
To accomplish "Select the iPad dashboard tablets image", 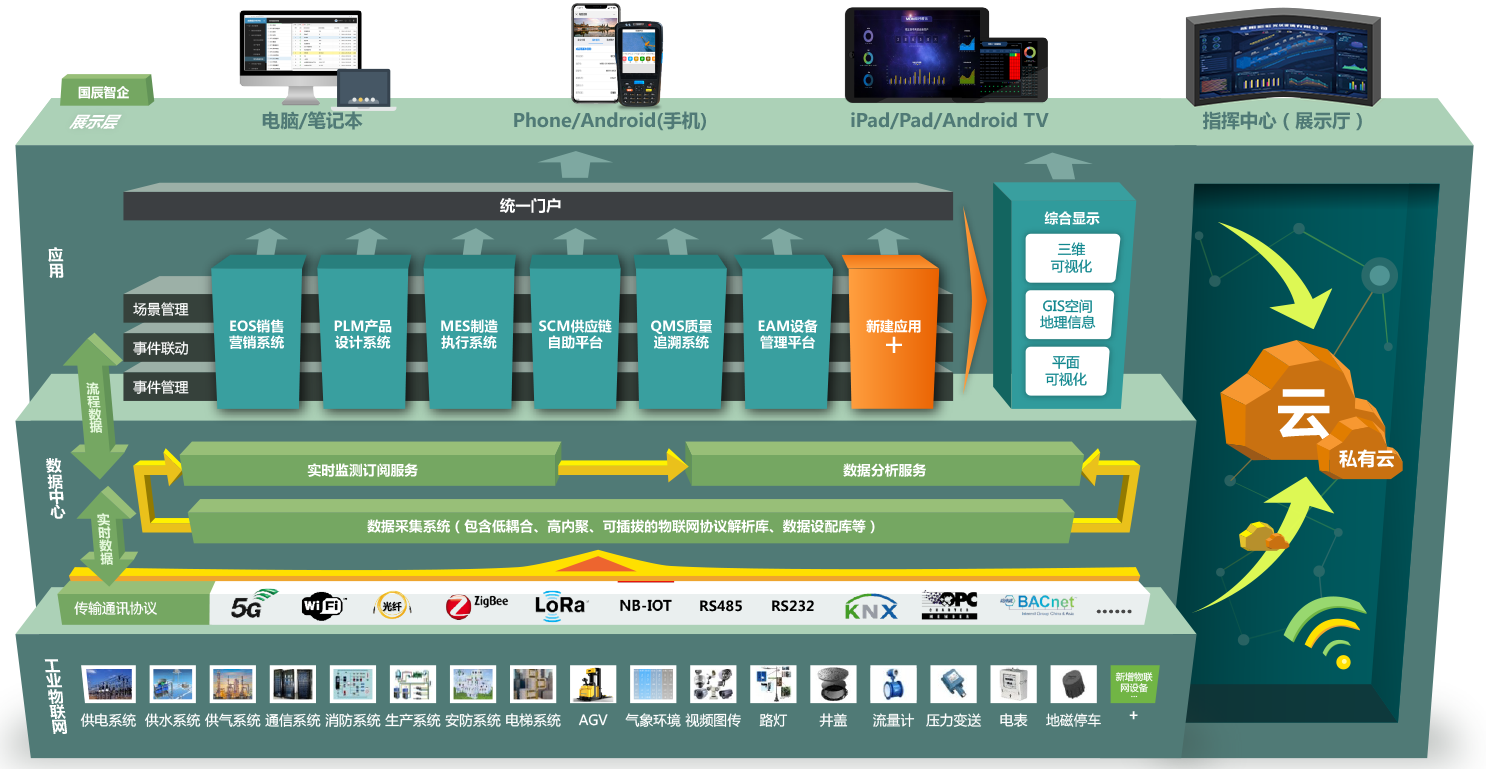I will point(946,56).
